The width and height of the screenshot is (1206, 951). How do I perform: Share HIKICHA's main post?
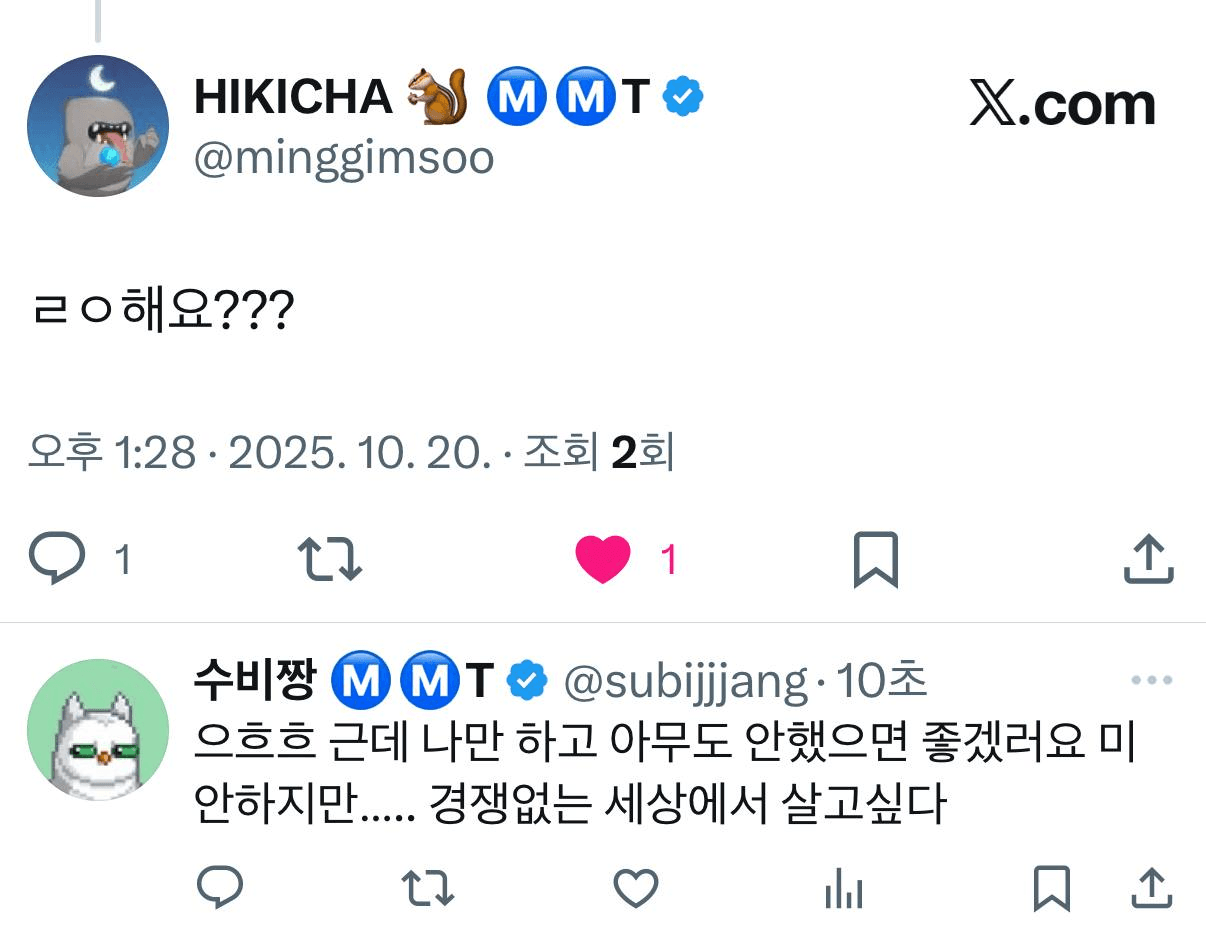pos(1147,559)
